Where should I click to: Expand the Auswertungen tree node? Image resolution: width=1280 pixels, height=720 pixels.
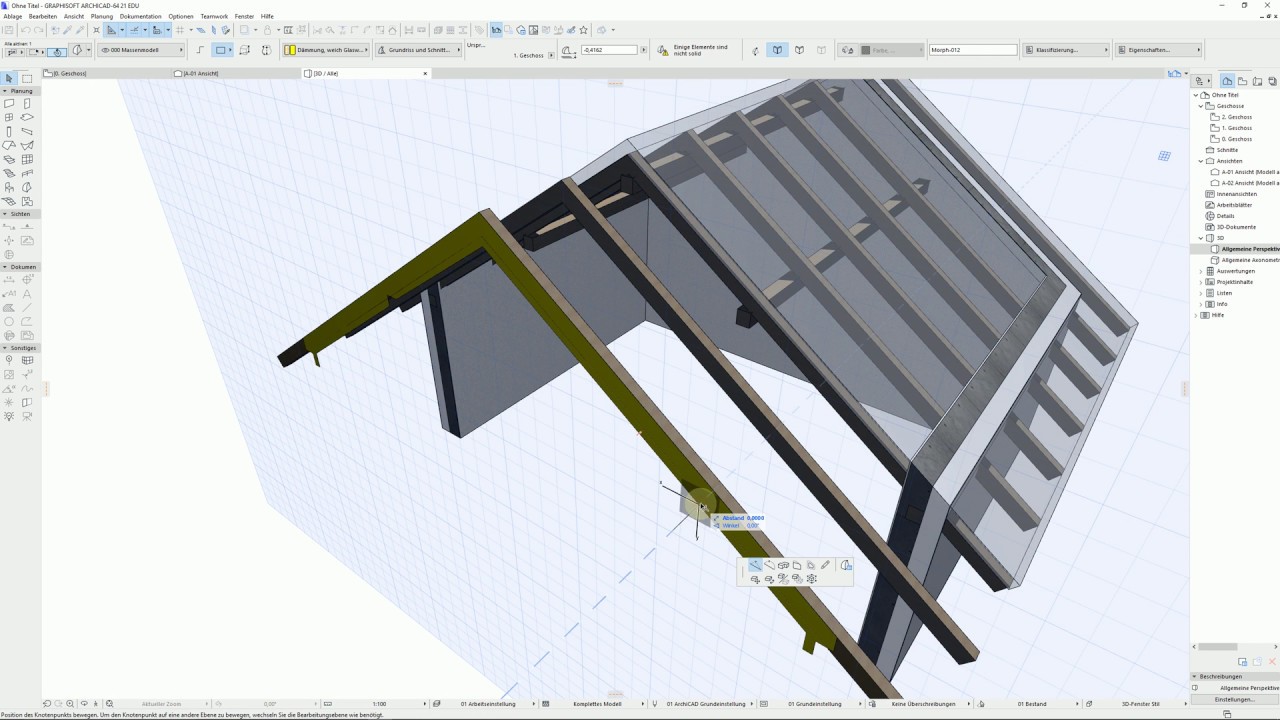point(1202,271)
